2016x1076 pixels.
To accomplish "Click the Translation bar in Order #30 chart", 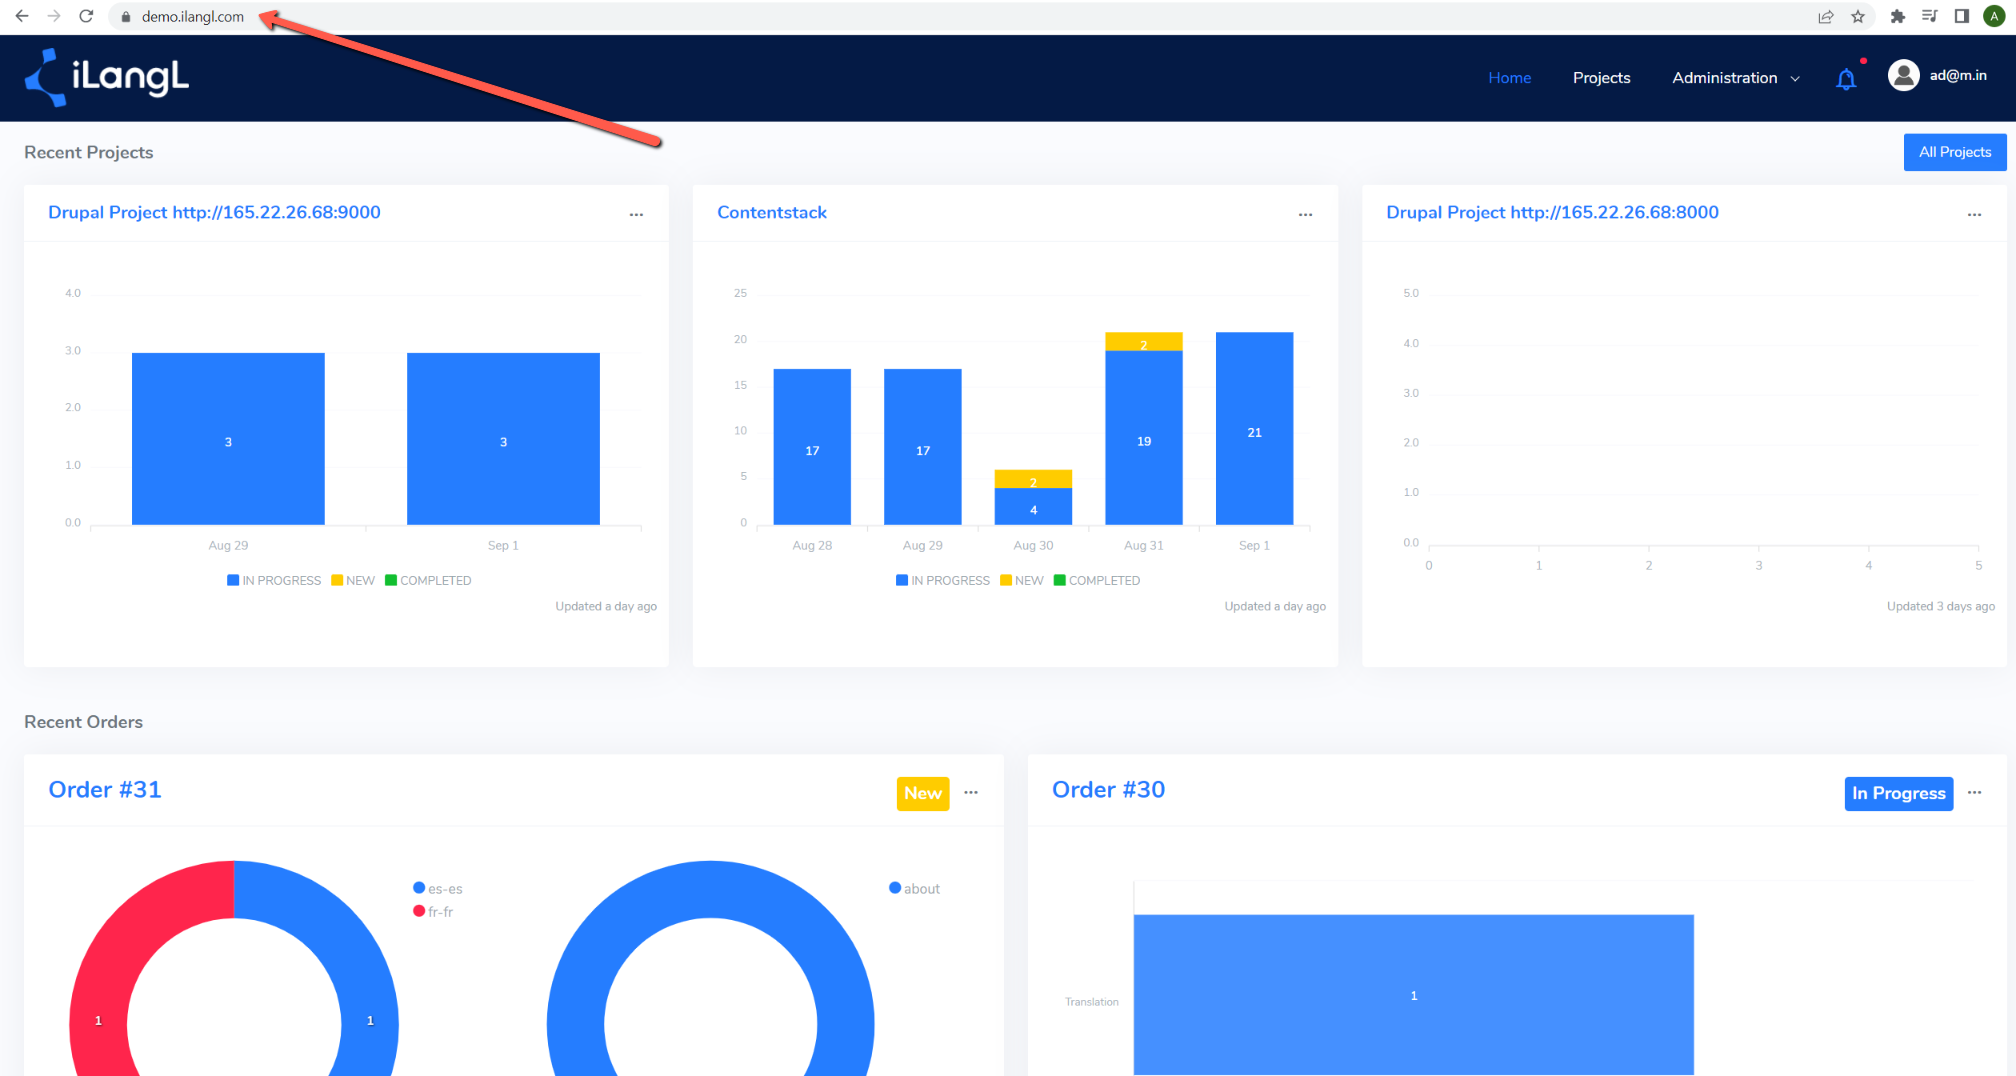I will pyautogui.click(x=1413, y=994).
